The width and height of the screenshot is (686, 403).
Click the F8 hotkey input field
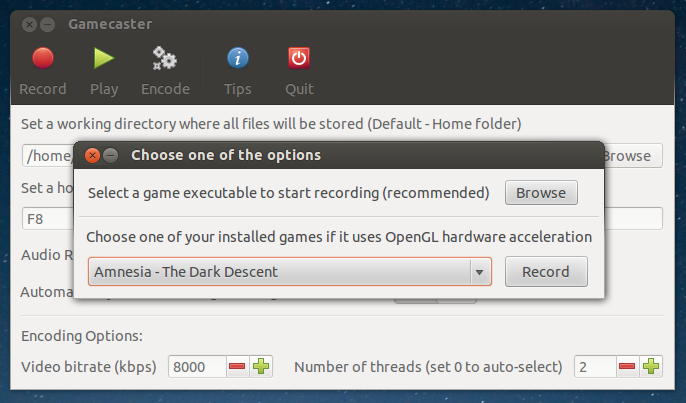pos(48,218)
